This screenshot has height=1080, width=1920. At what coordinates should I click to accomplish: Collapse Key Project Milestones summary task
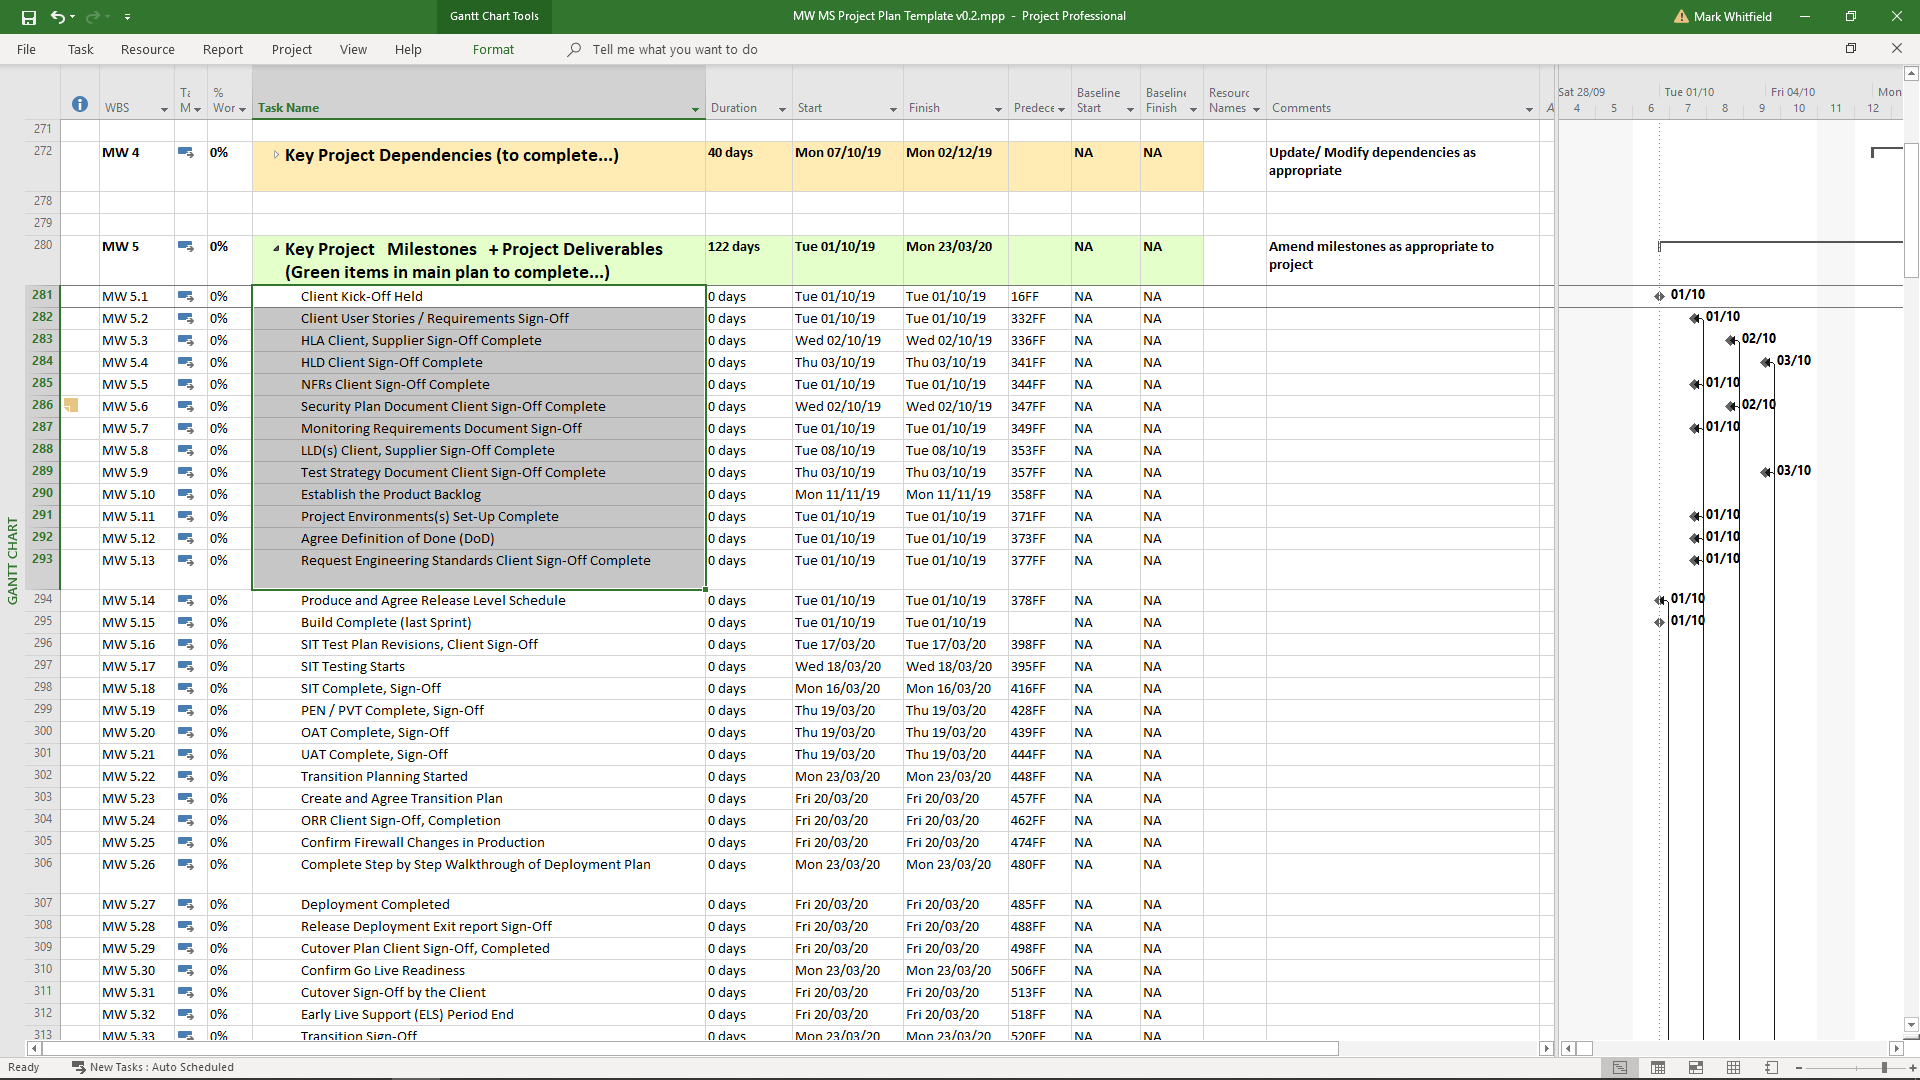(276, 249)
